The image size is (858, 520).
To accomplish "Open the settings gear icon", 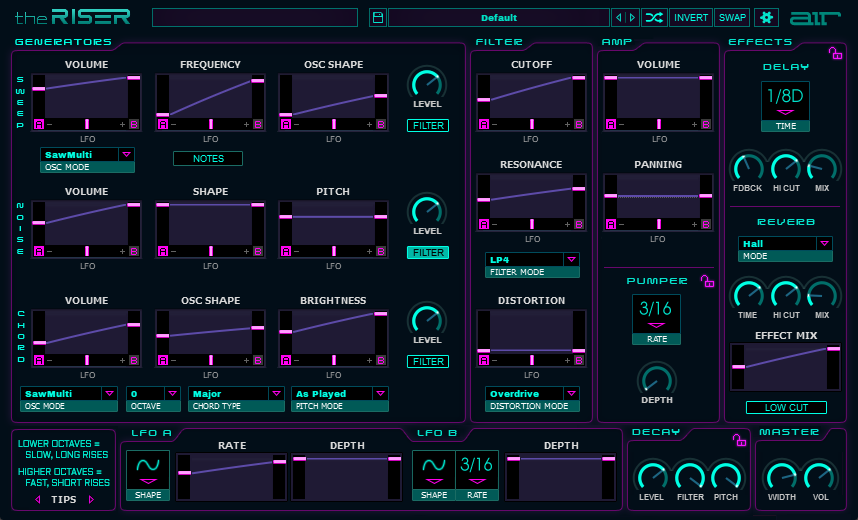I will coord(766,18).
